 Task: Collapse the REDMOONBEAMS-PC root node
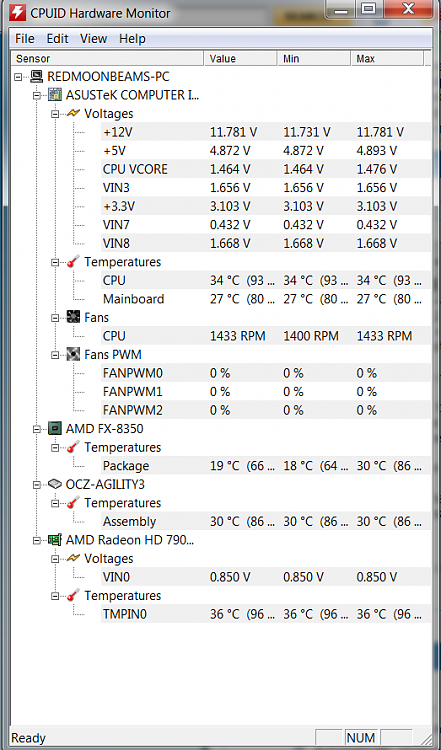[18, 77]
